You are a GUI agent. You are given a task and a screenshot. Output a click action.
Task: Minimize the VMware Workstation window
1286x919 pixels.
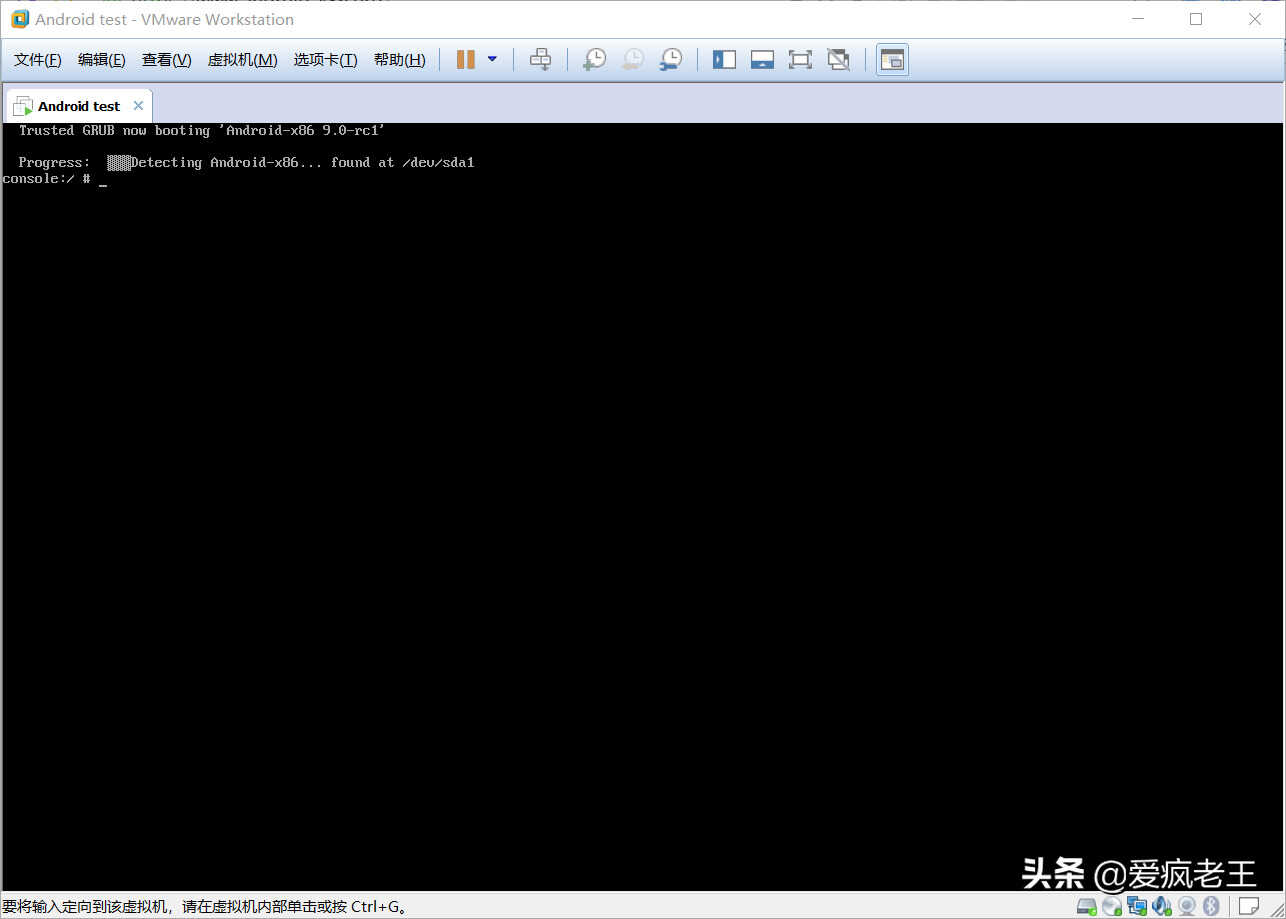[x=1137, y=19]
